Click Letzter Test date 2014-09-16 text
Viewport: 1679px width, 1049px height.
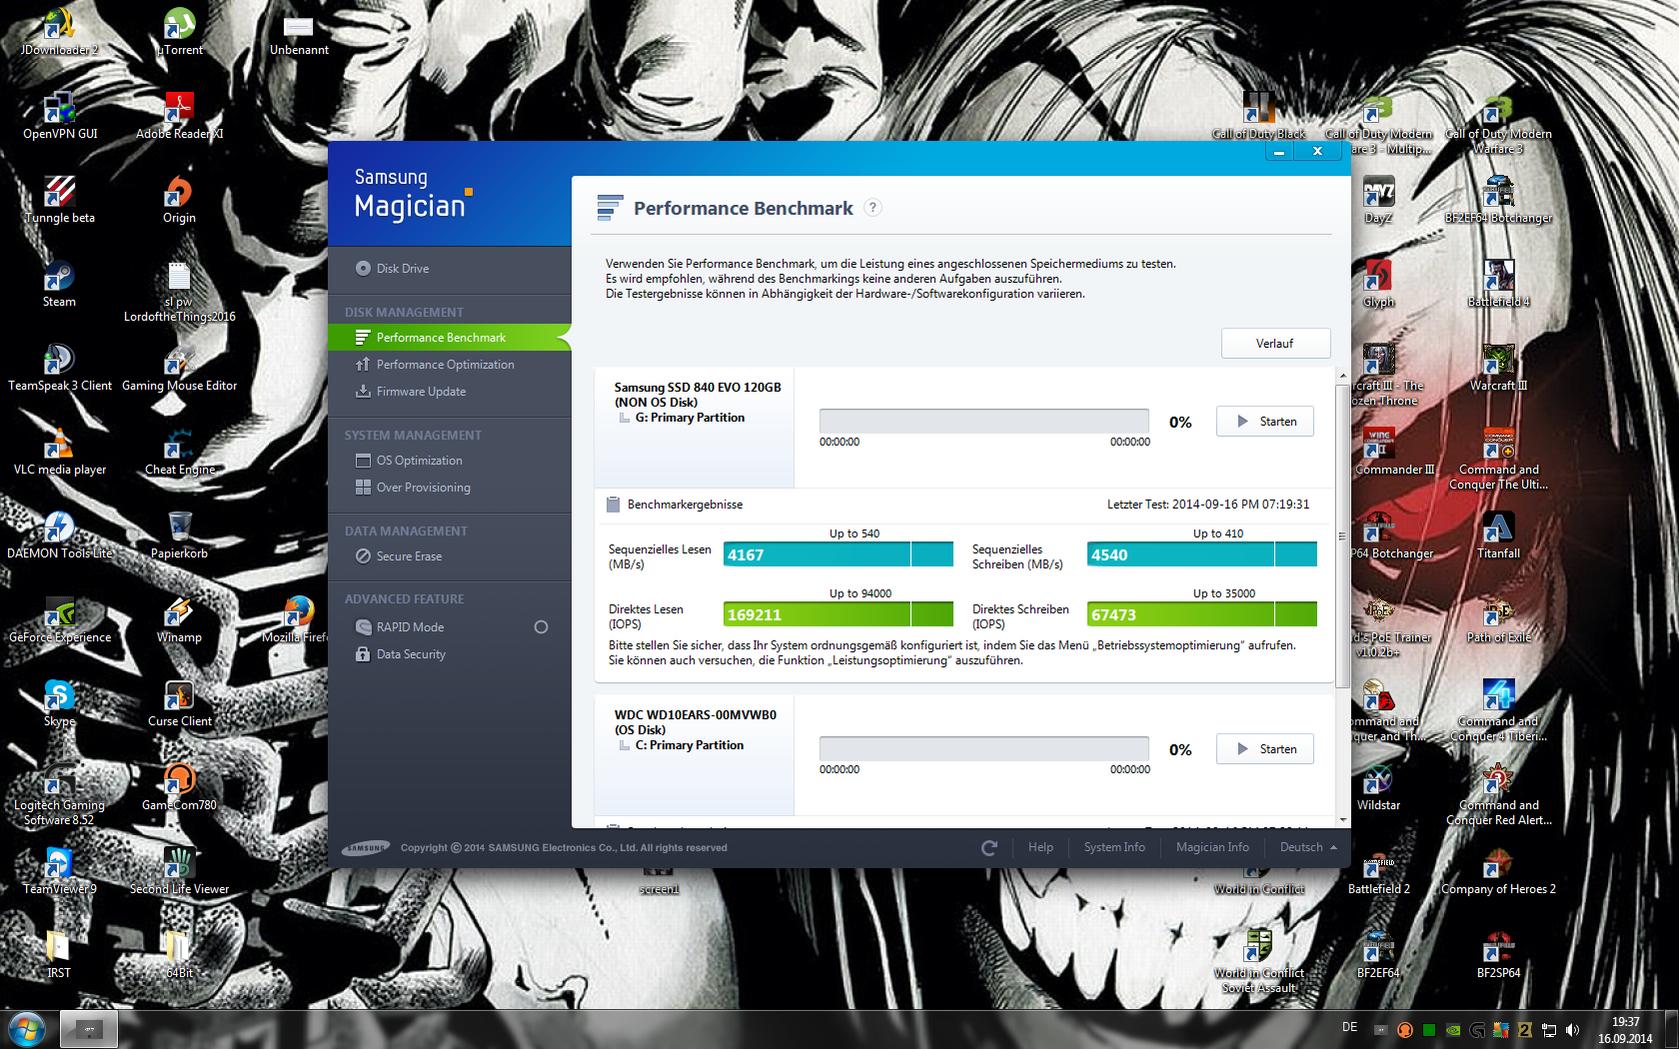click(1208, 505)
